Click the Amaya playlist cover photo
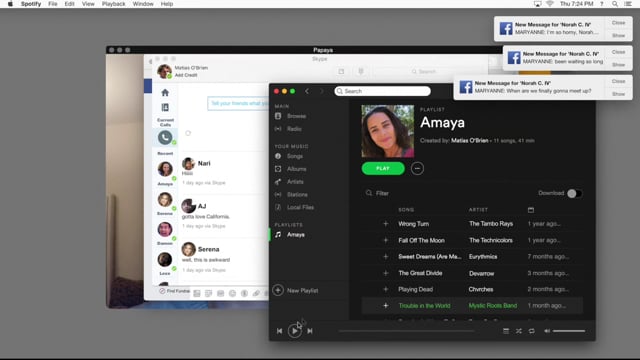640x360 pixels. pos(388,131)
